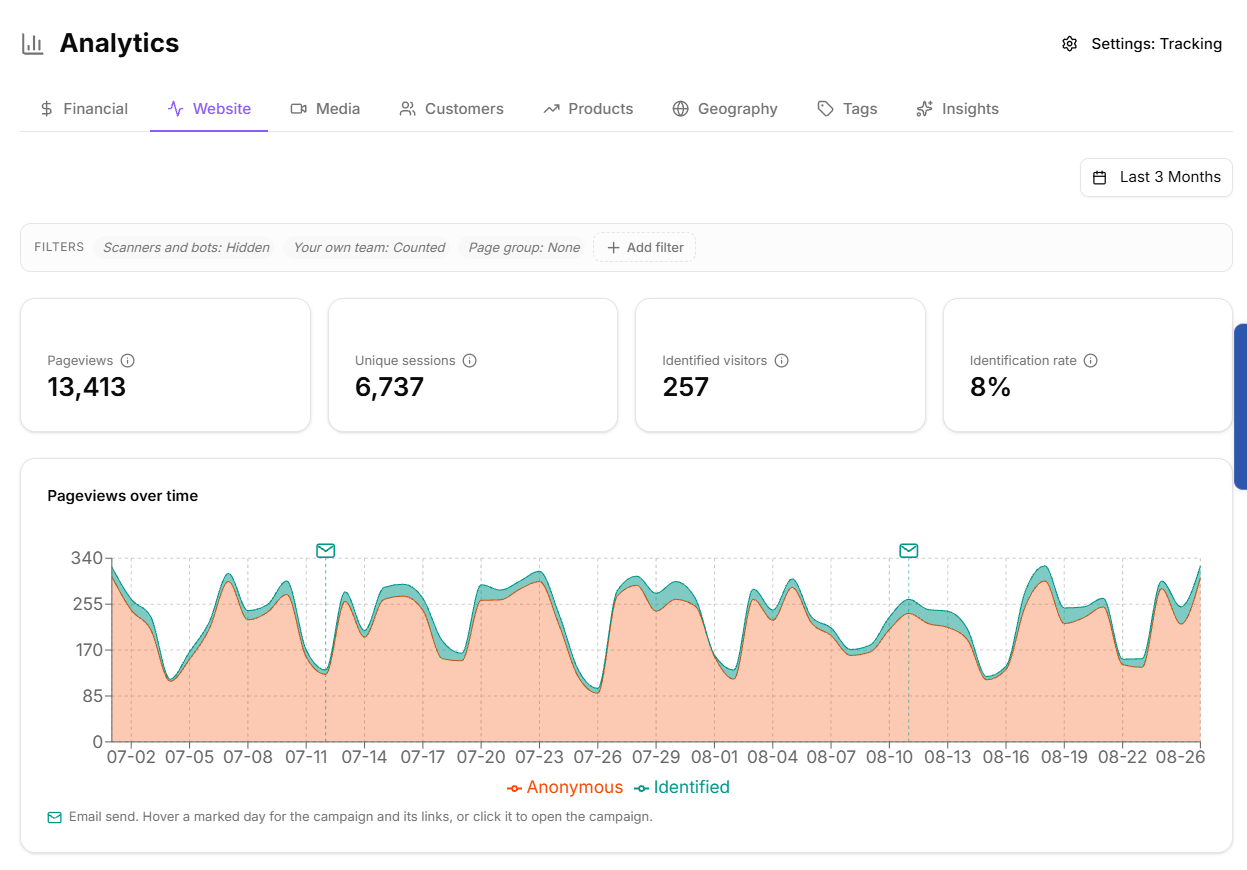The height and width of the screenshot is (870, 1247).
Task: Edit the Your own team: Counted filter
Action: (x=369, y=248)
